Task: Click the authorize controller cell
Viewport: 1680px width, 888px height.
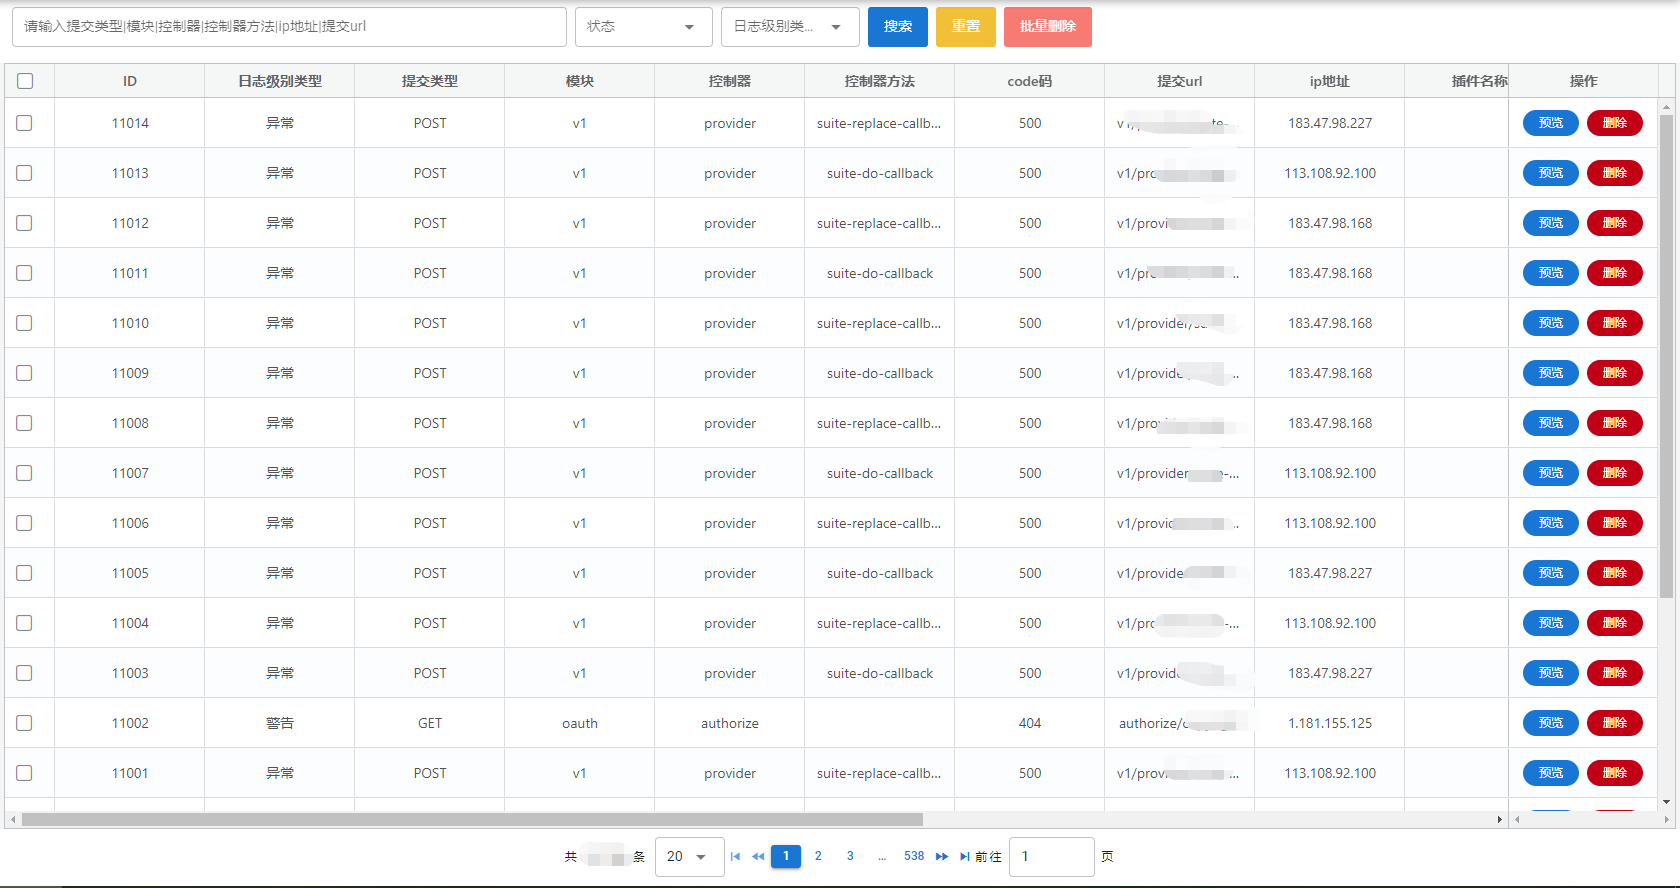Action: [730, 723]
